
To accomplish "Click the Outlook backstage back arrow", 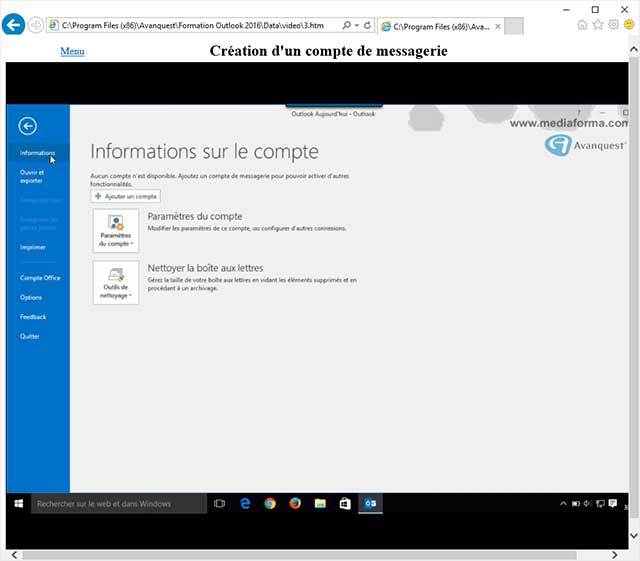I will [28, 125].
